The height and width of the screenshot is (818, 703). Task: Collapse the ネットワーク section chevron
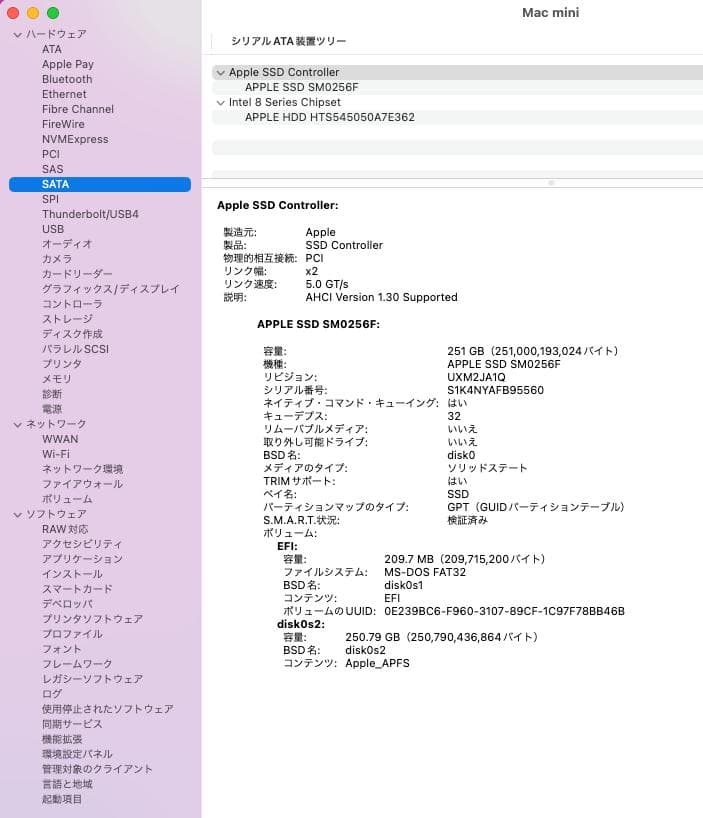(18, 425)
